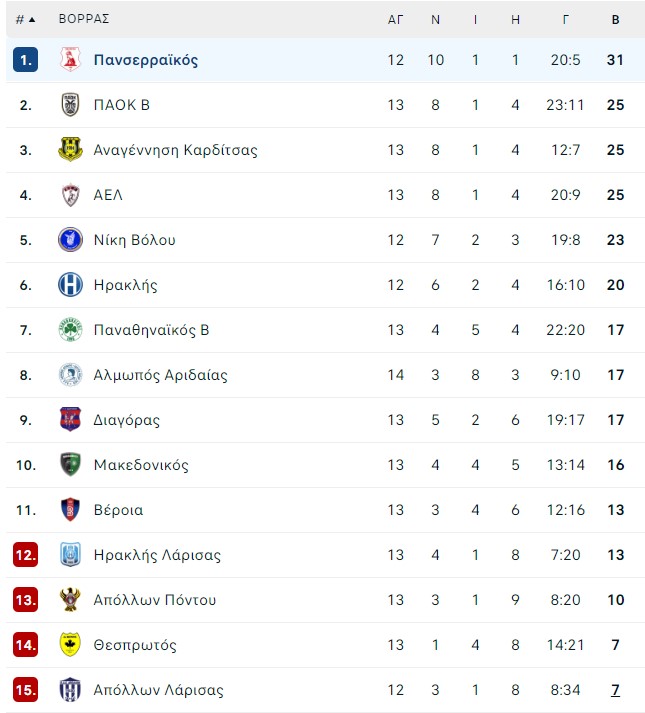Click the Γ goals column header
This screenshot has height=713, width=645.
(x=565, y=20)
